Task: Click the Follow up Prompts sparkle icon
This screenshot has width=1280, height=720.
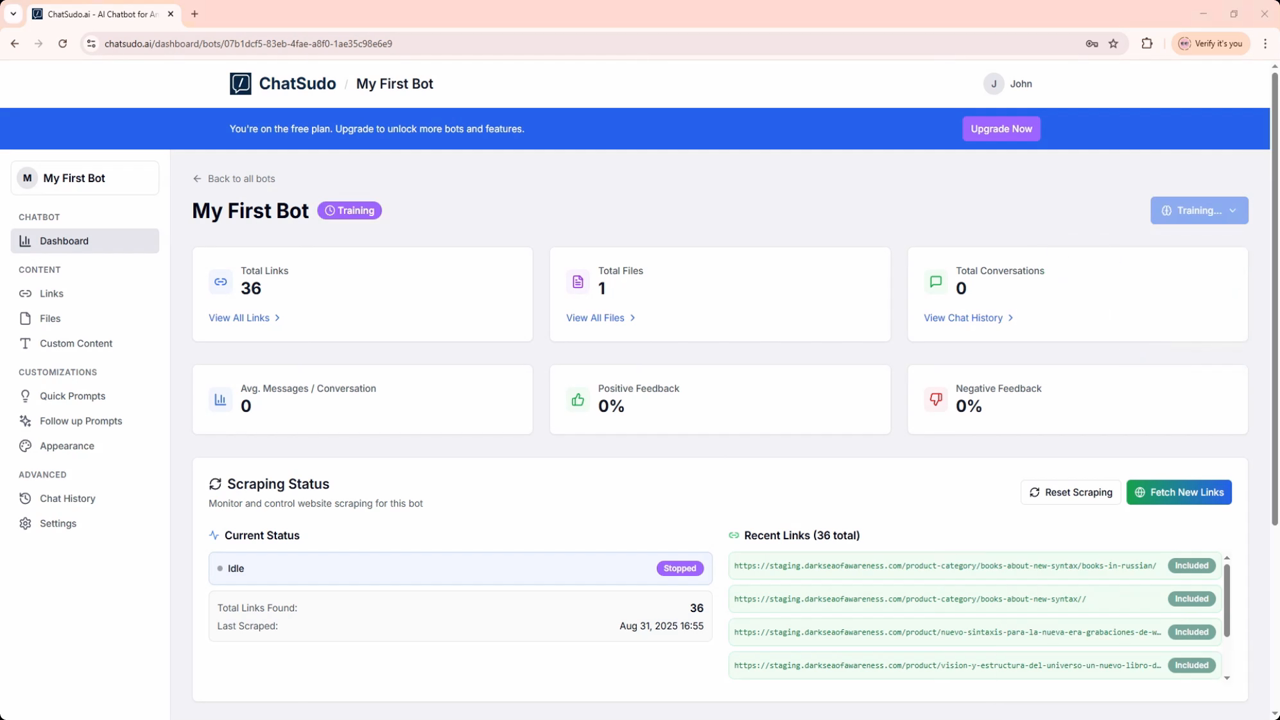Action: [x=26, y=421]
